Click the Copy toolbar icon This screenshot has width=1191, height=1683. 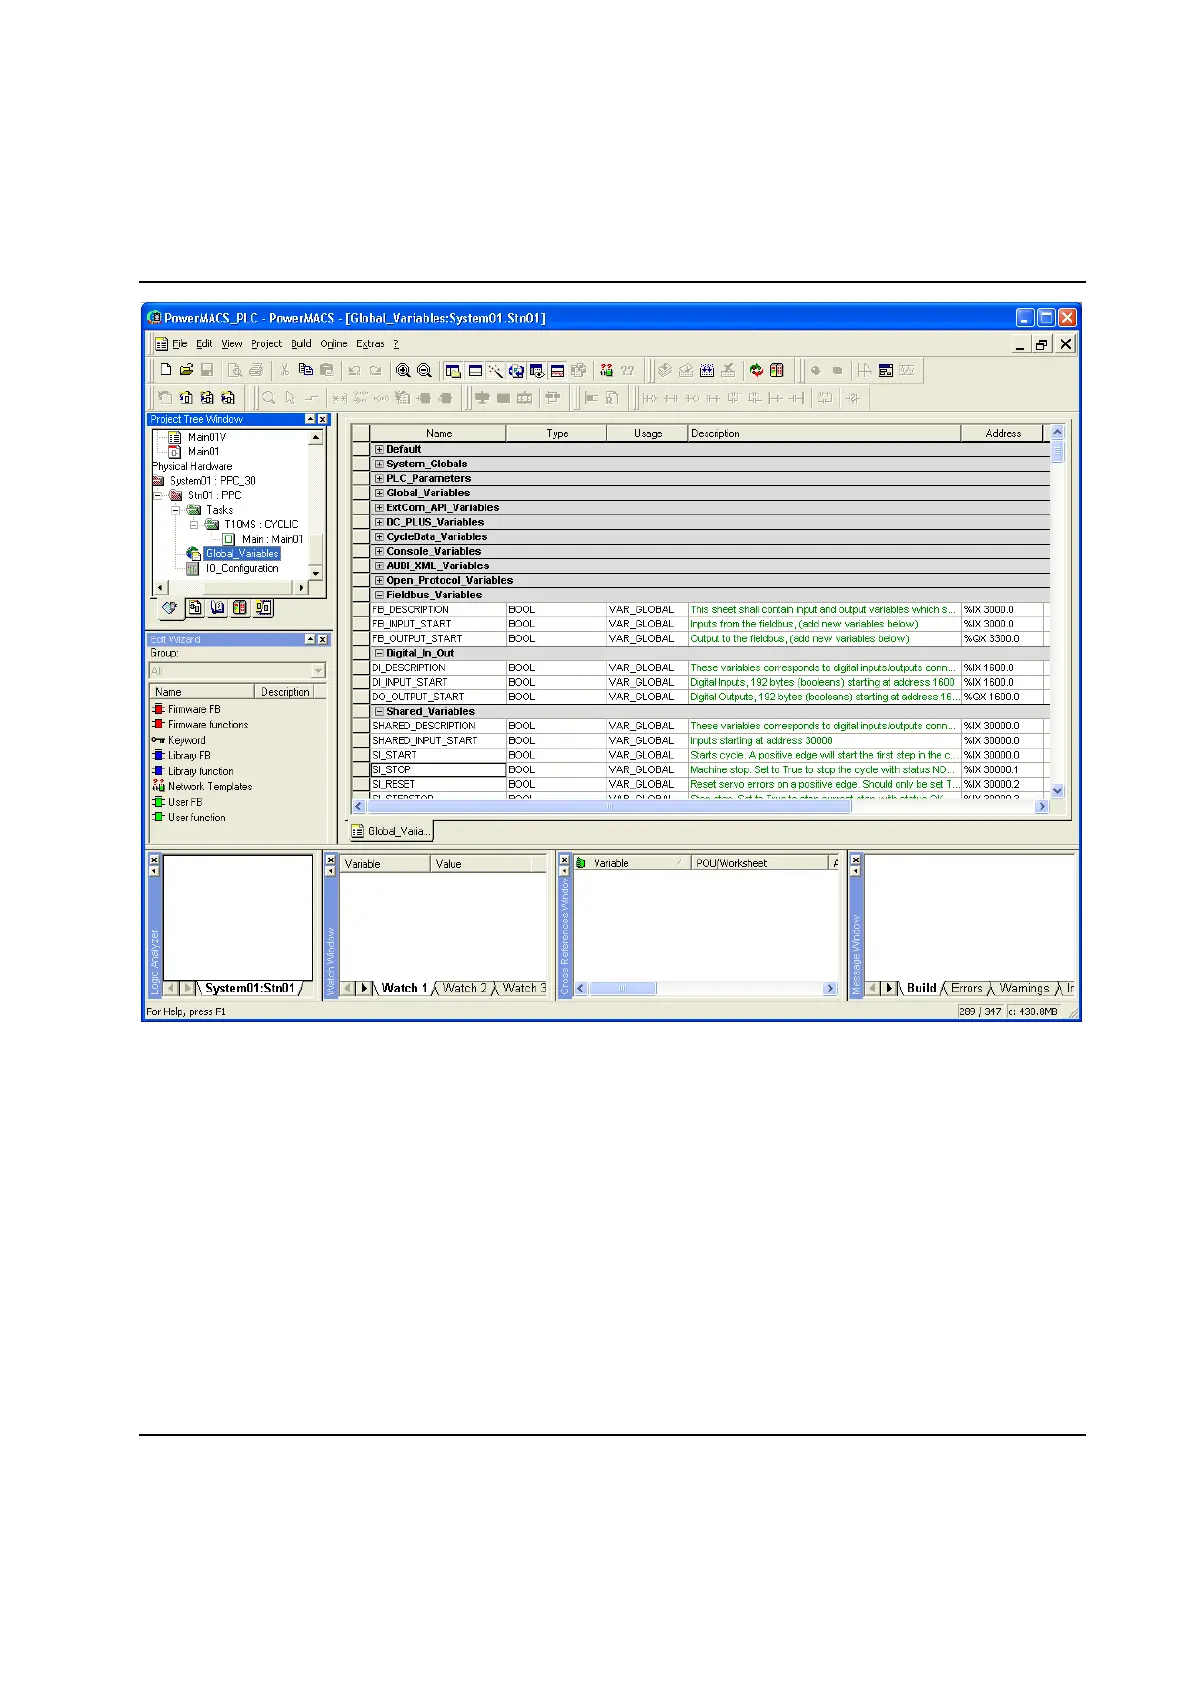[x=306, y=370]
